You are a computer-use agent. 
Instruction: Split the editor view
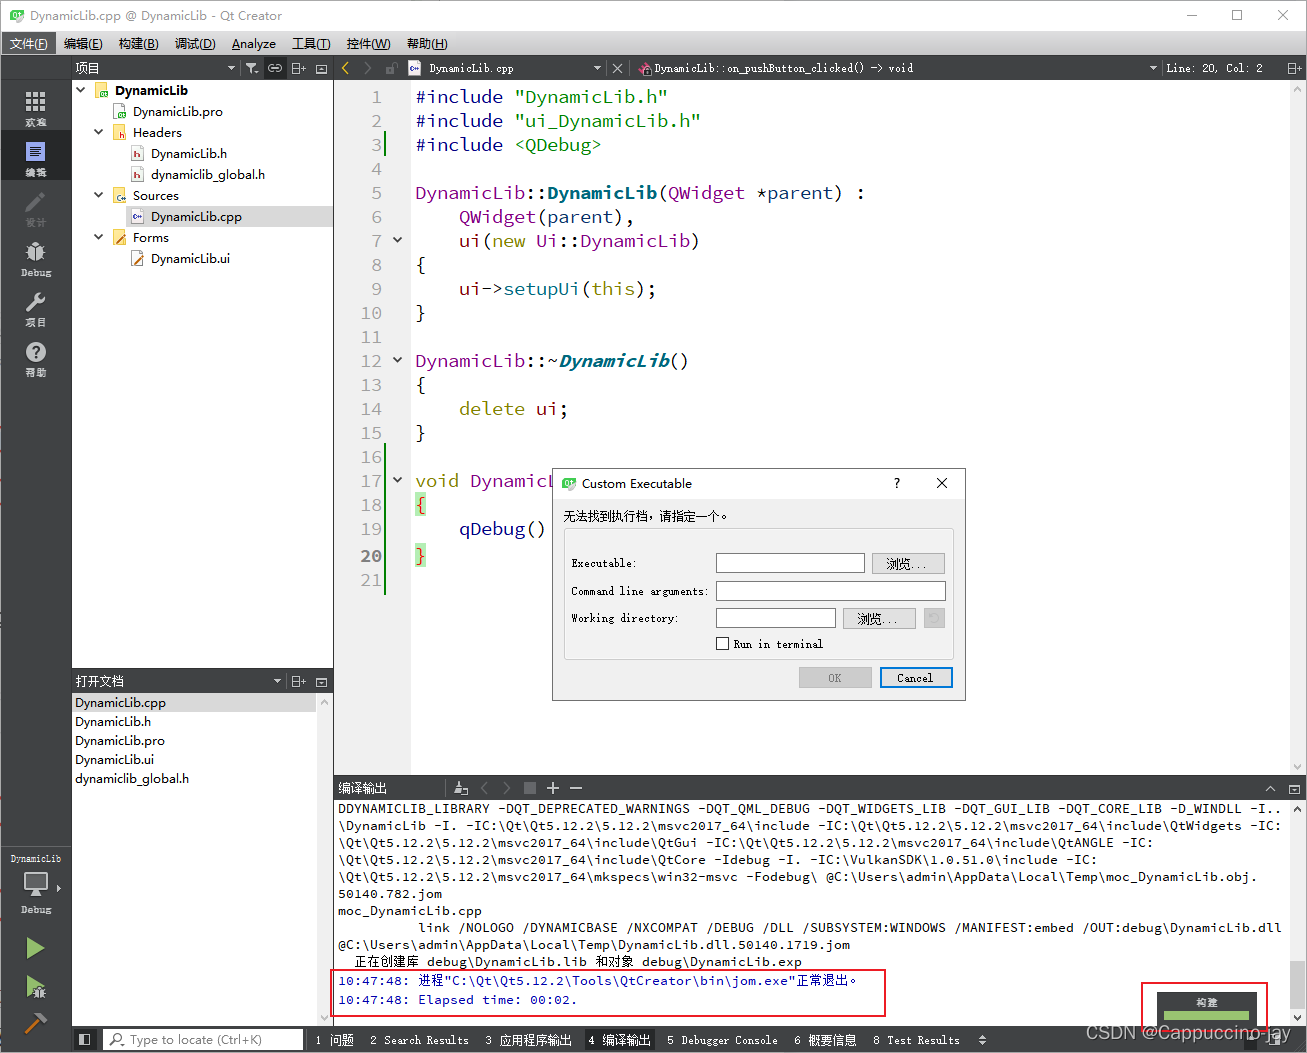(1294, 68)
